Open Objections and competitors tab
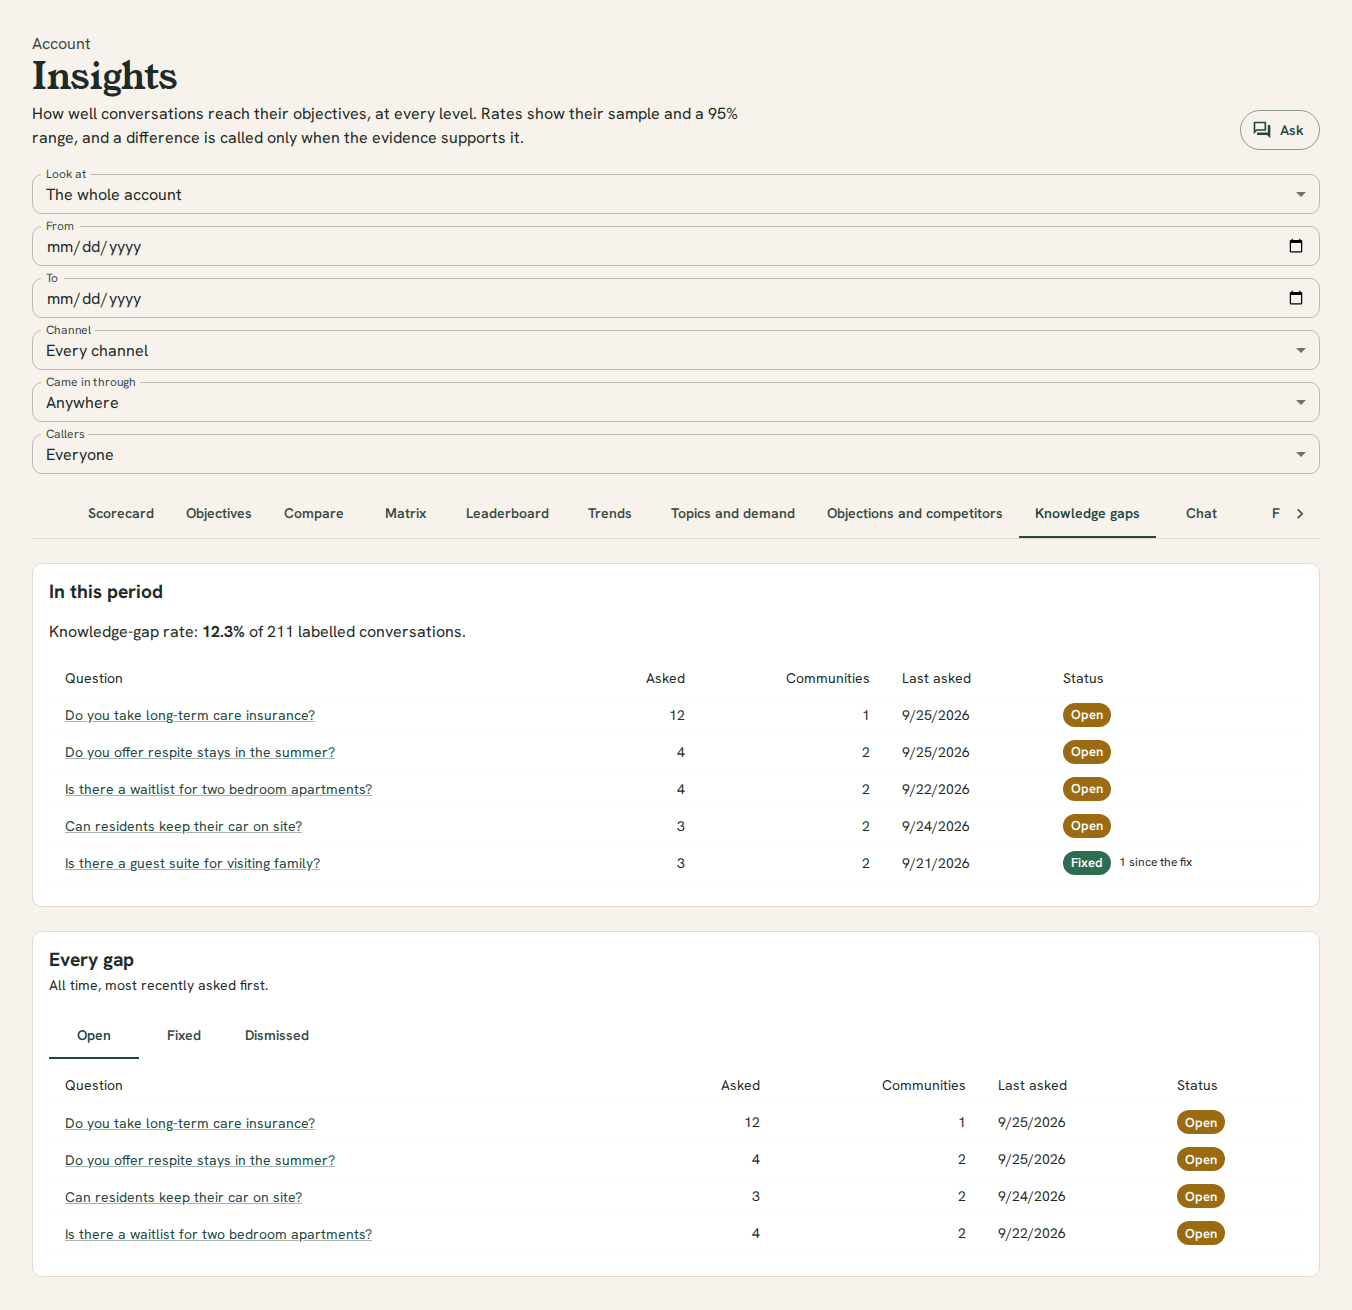 (x=915, y=513)
